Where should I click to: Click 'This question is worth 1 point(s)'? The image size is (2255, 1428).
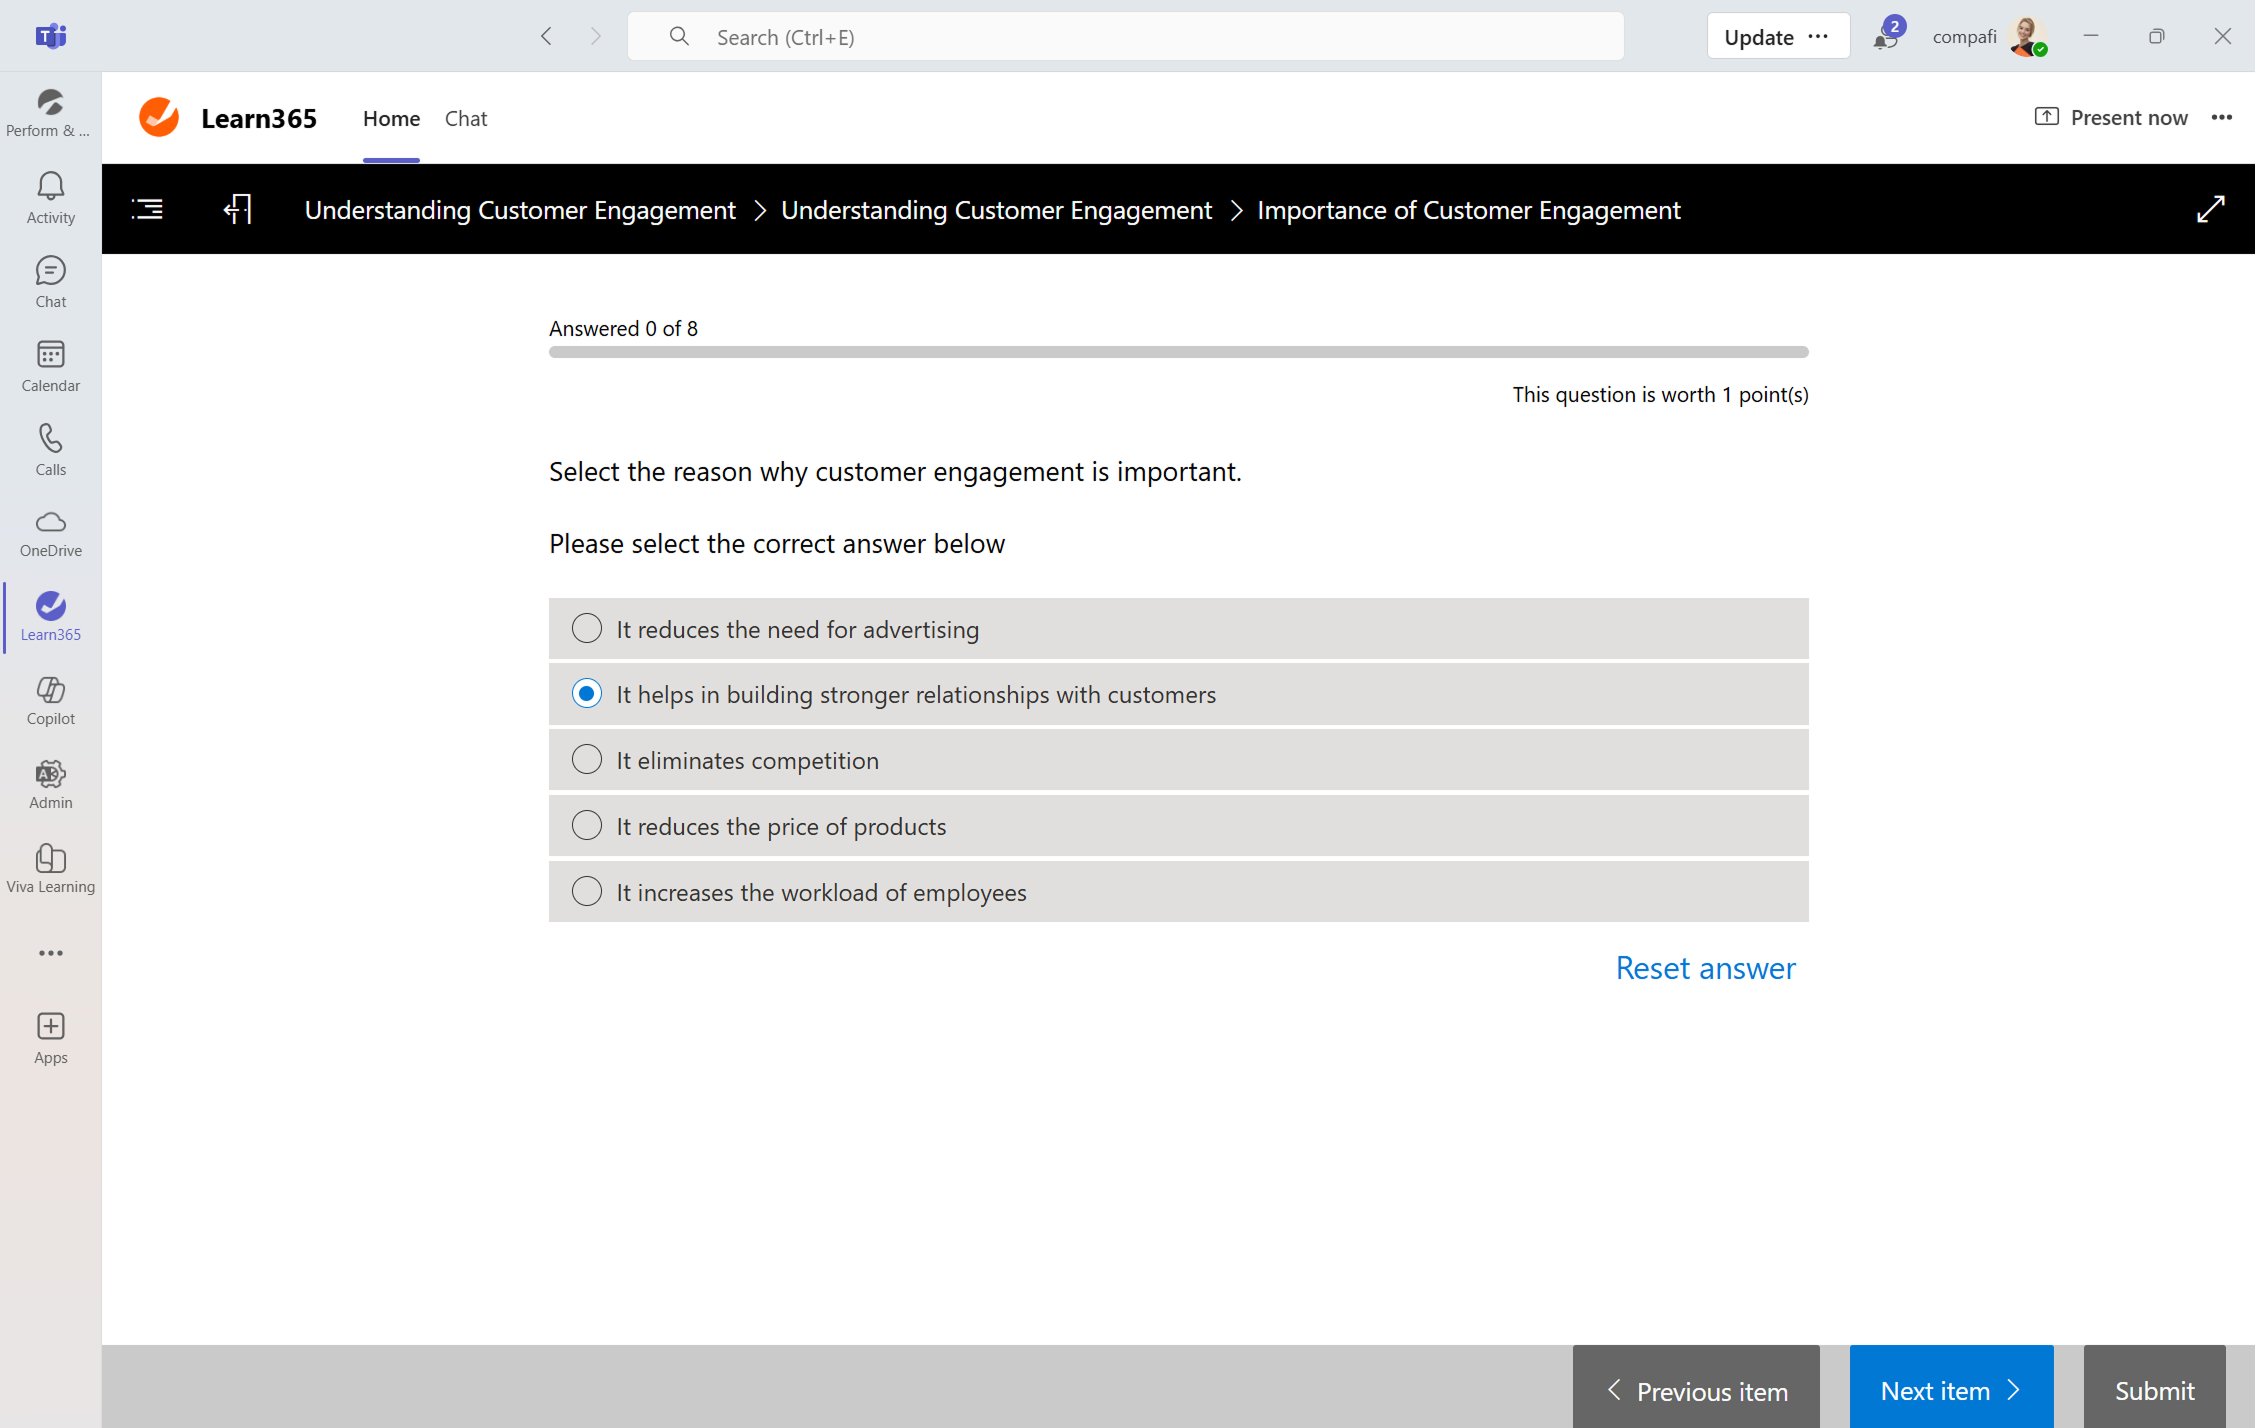(x=1660, y=394)
